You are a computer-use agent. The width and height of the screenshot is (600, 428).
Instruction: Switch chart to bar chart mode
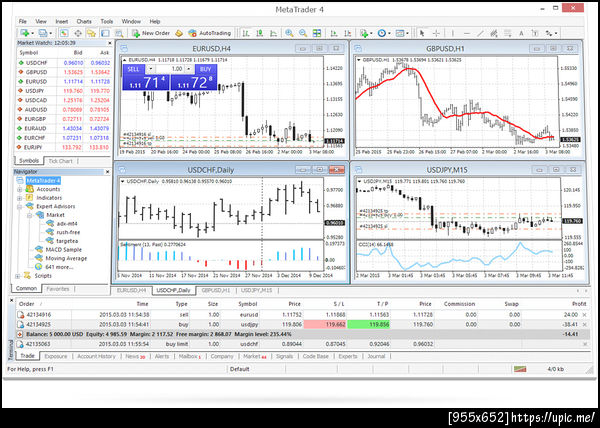[246, 33]
